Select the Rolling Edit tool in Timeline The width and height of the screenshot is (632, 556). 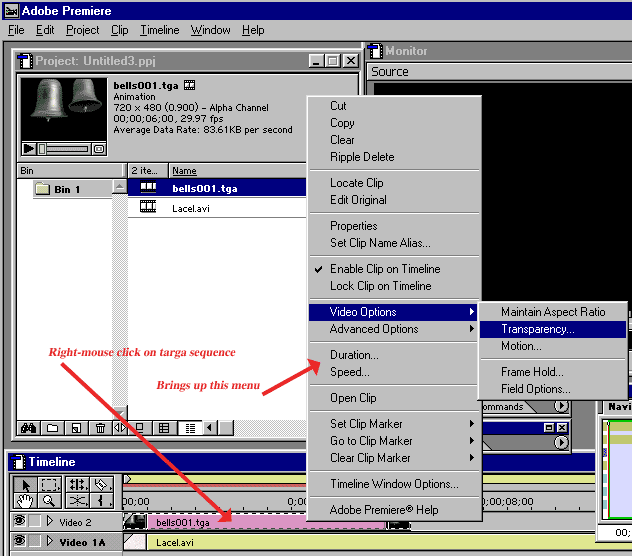[77, 485]
